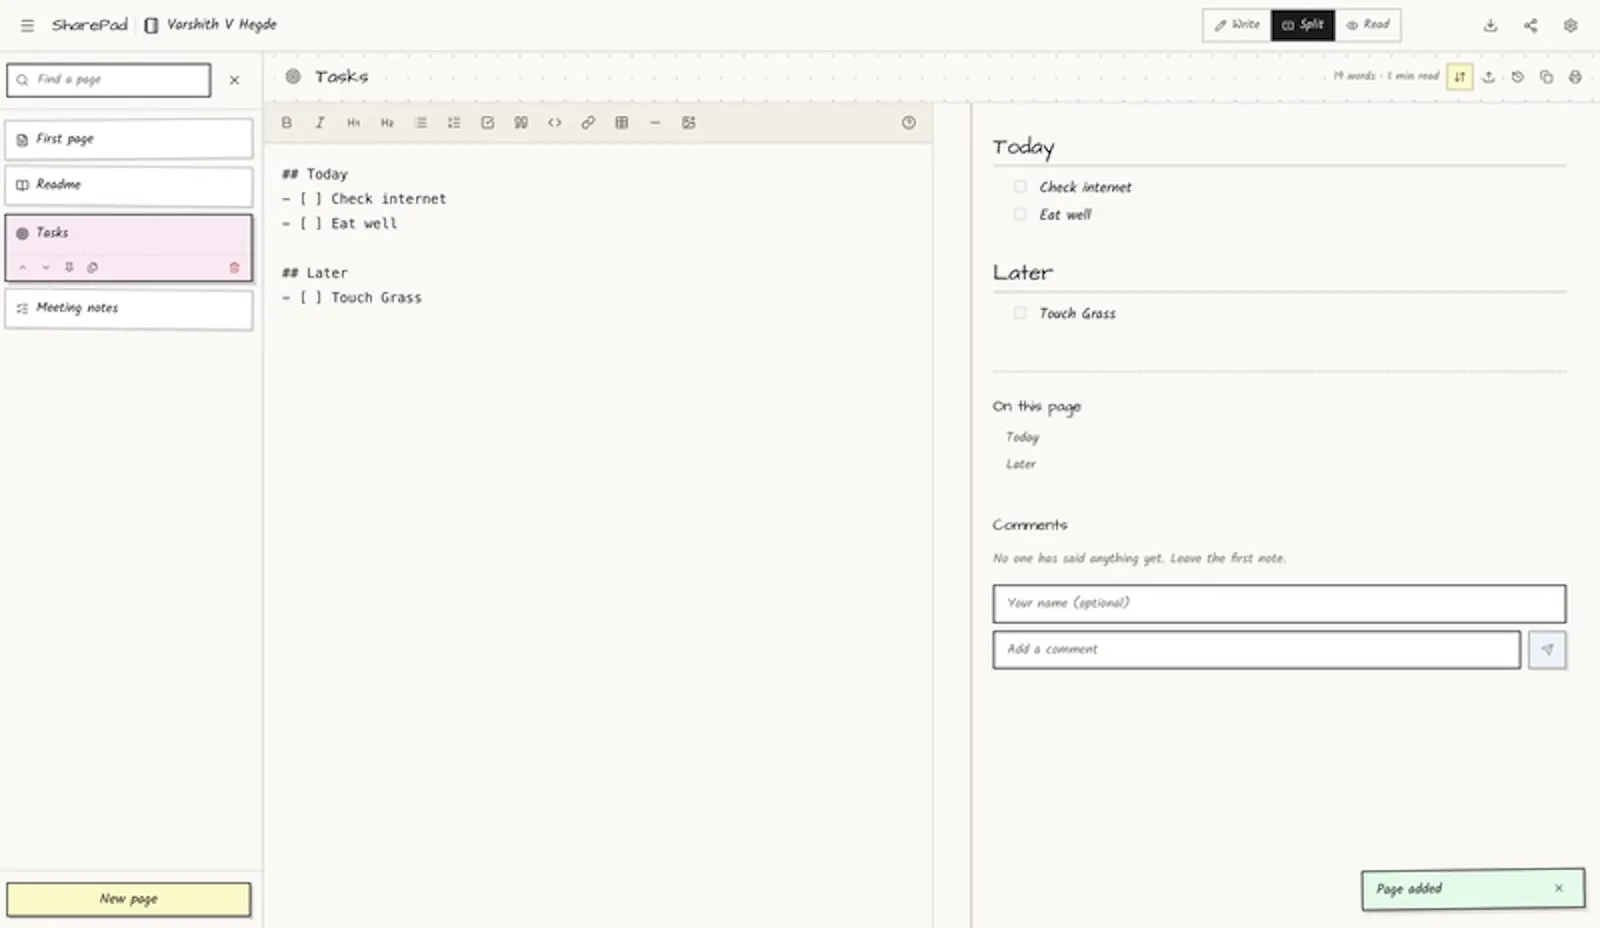Click the word count '14 words' text
The width and height of the screenshot is (1600, 928).
point(1354,76)
